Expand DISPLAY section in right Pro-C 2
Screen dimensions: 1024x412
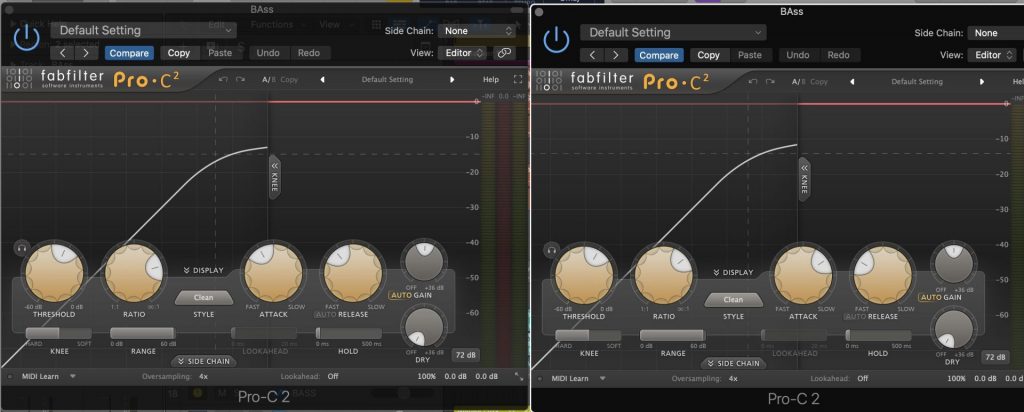point(733,272)
